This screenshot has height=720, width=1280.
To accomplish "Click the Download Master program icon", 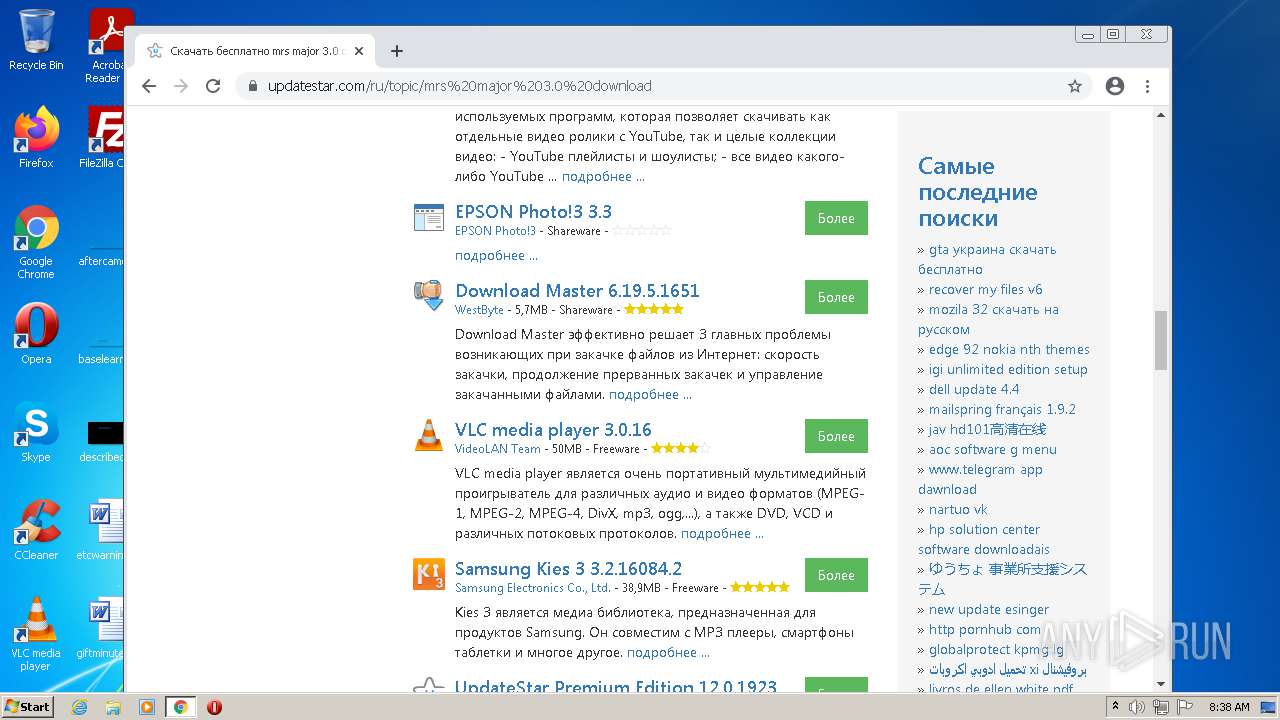I will click(x=428, y=296).
